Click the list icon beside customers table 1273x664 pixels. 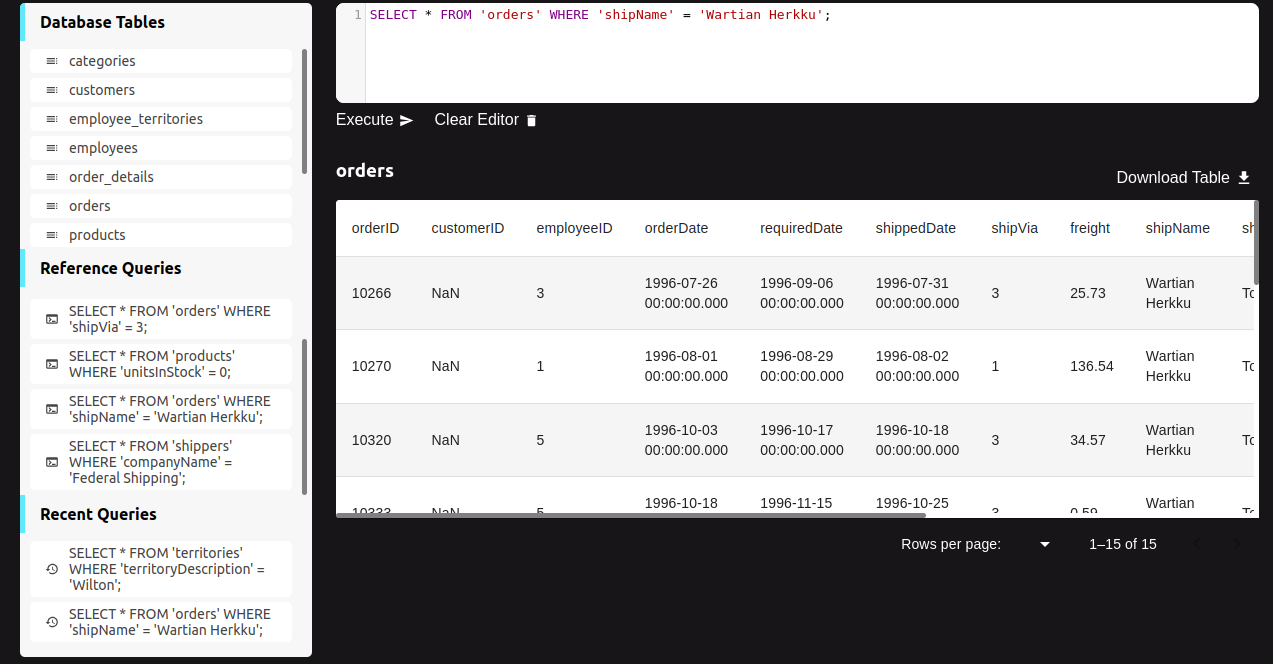[52, 90]
